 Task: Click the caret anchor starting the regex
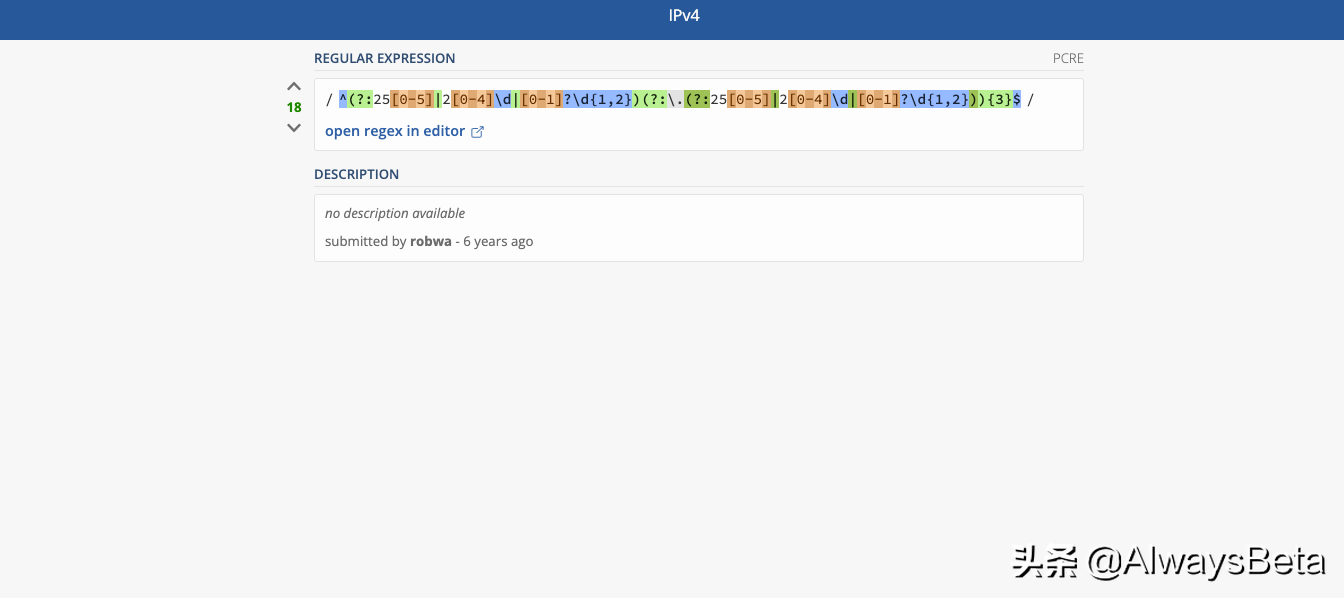click(x=343, y=99)
